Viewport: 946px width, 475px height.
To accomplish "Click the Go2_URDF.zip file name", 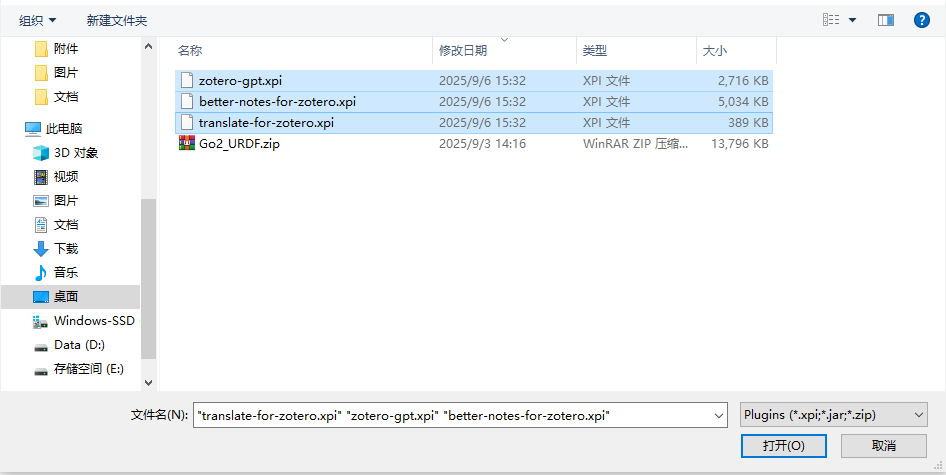I will 240,144.
